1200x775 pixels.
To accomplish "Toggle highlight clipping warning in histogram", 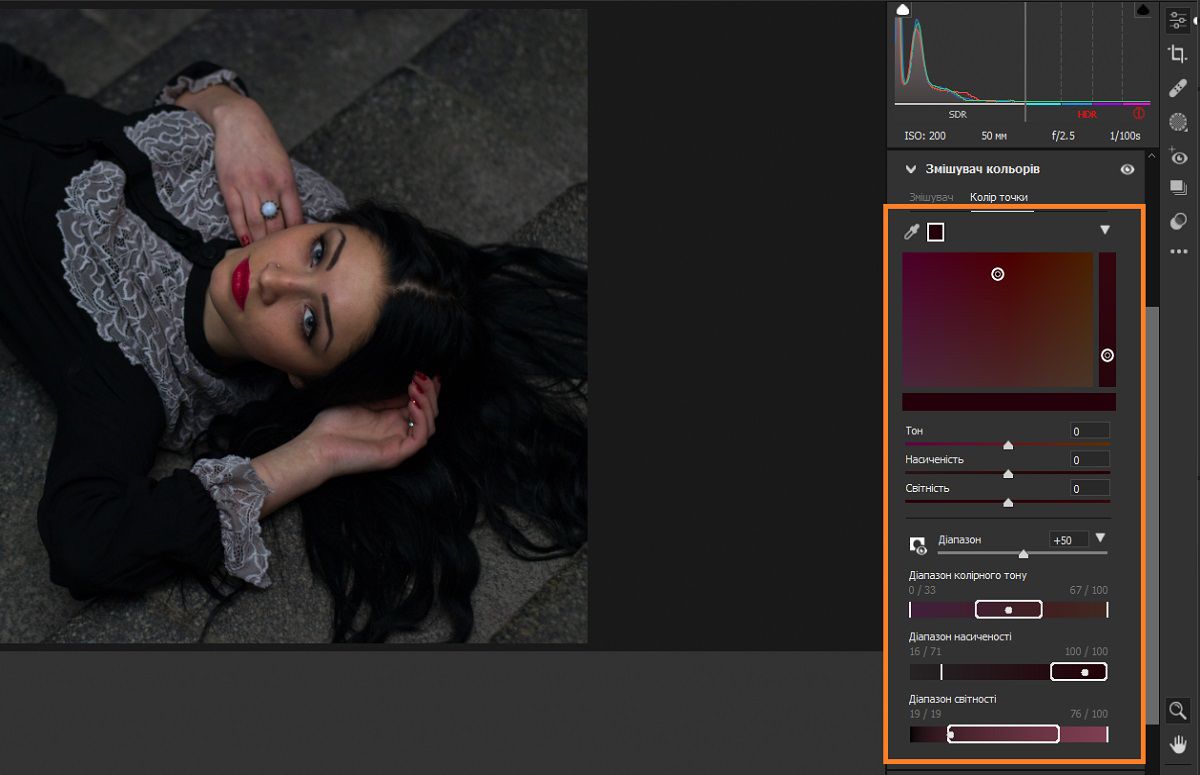I will pos(1142,10).
